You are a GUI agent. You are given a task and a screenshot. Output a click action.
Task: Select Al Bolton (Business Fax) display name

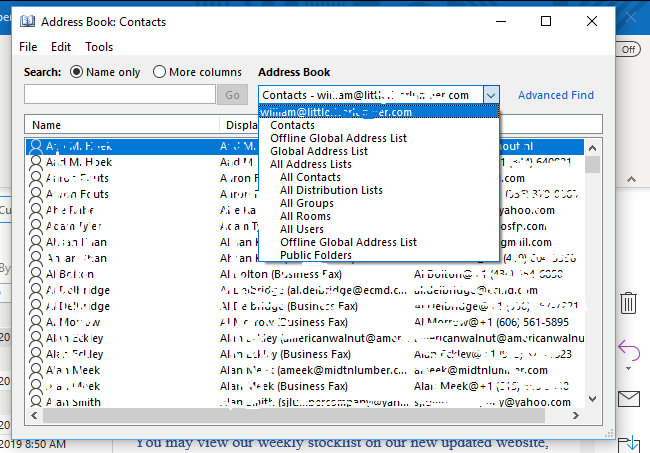click(281, 274)
